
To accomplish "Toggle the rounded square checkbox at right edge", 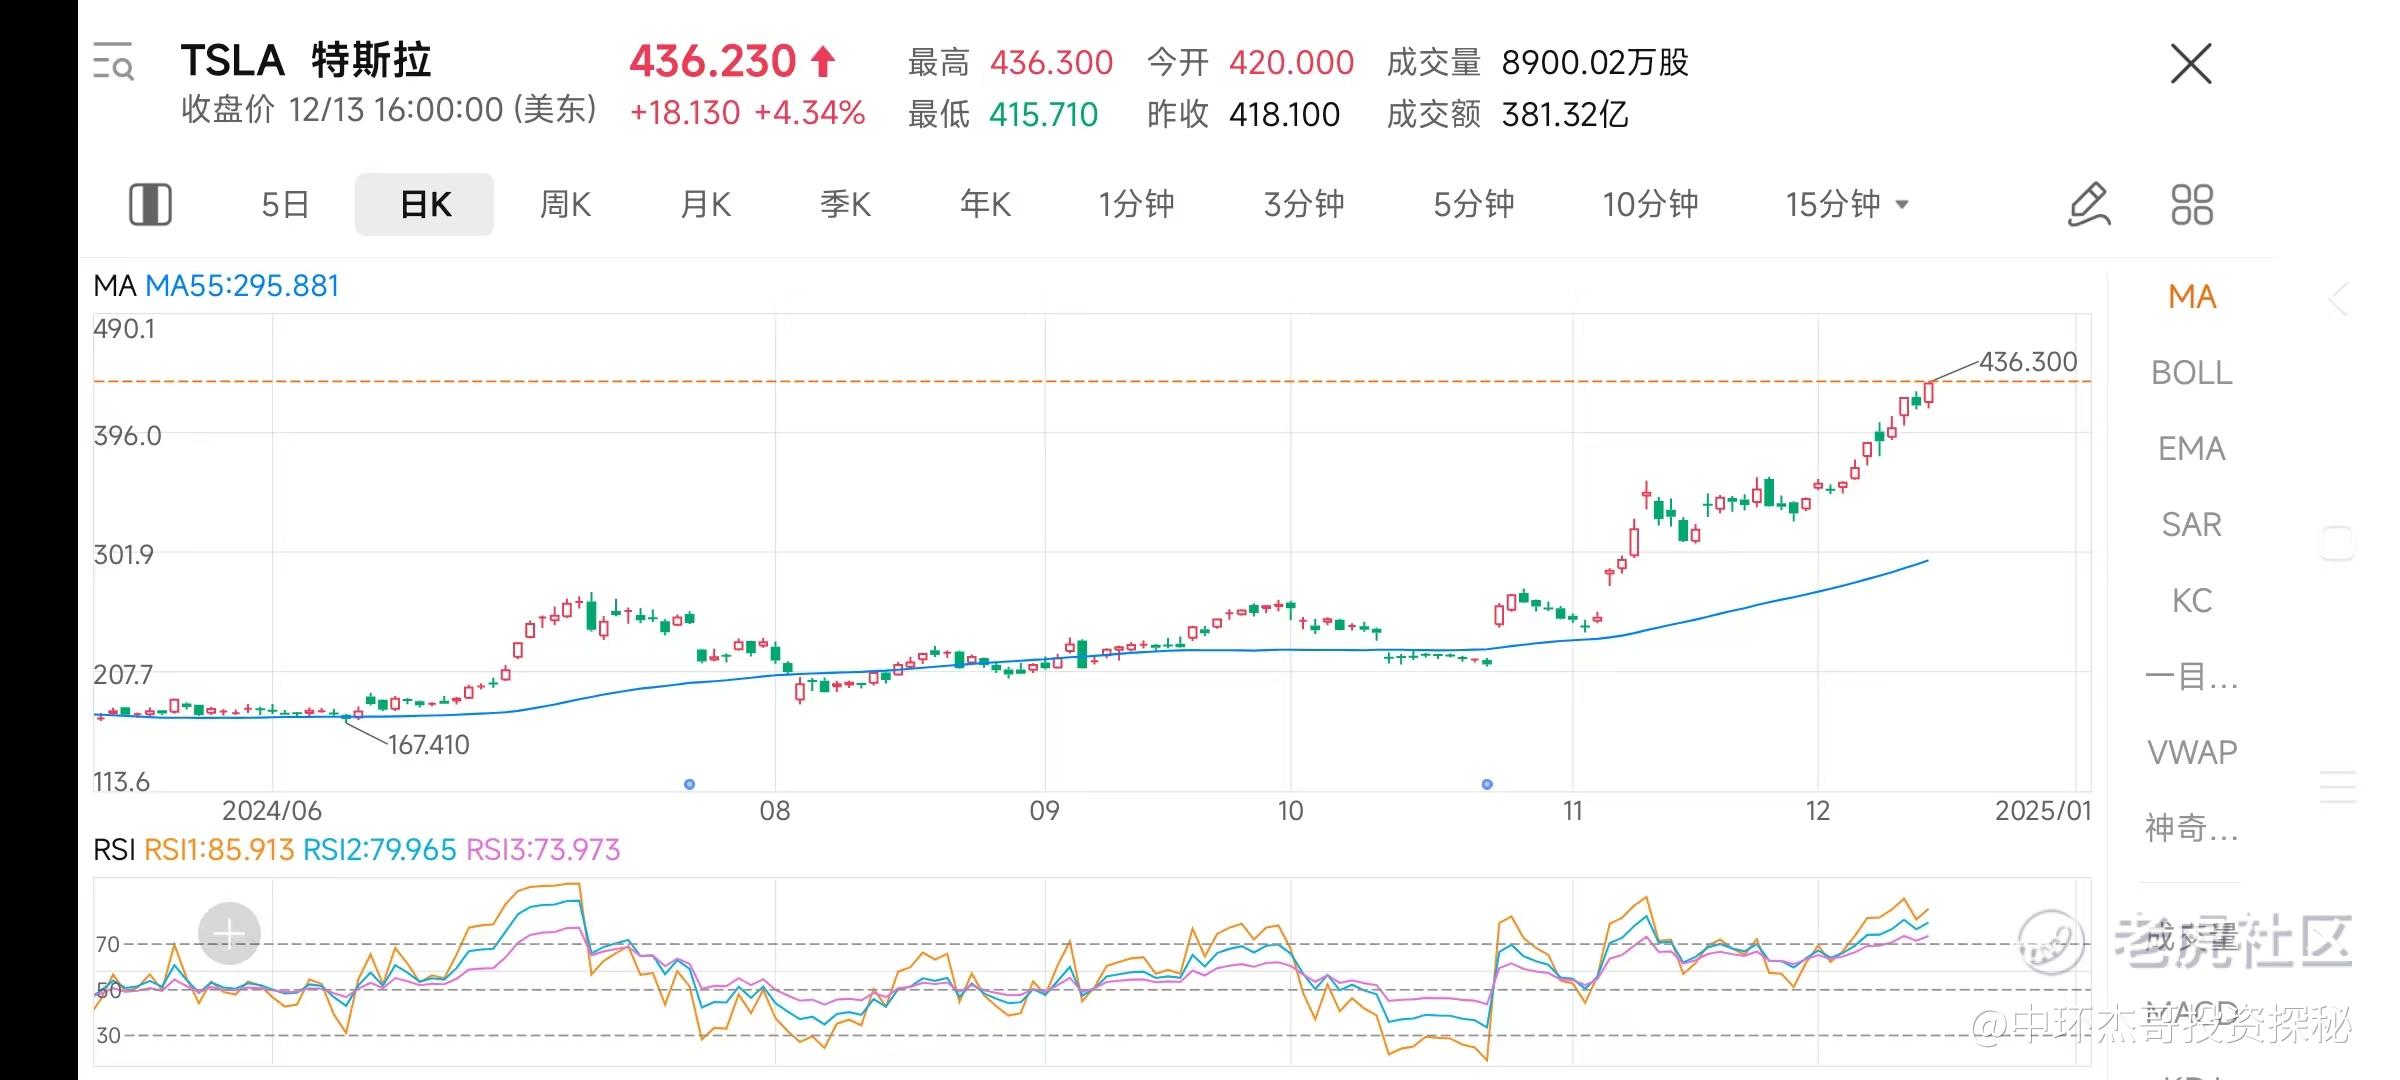I will pyautogui.click(x=2338, y=543).
